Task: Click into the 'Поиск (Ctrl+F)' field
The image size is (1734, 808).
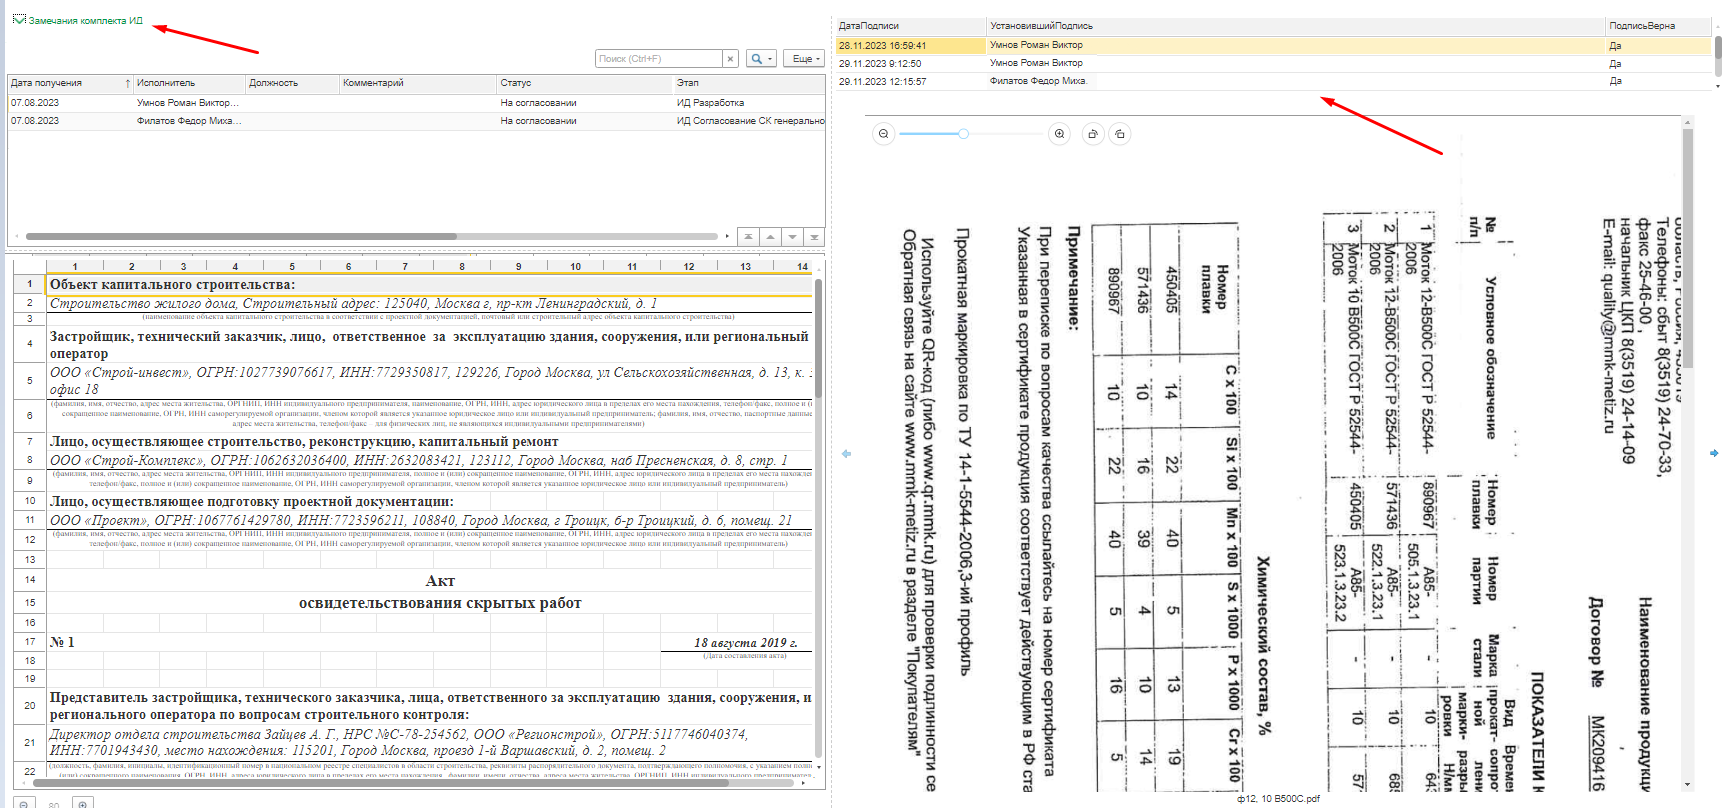Action: (x=657, y=59)
